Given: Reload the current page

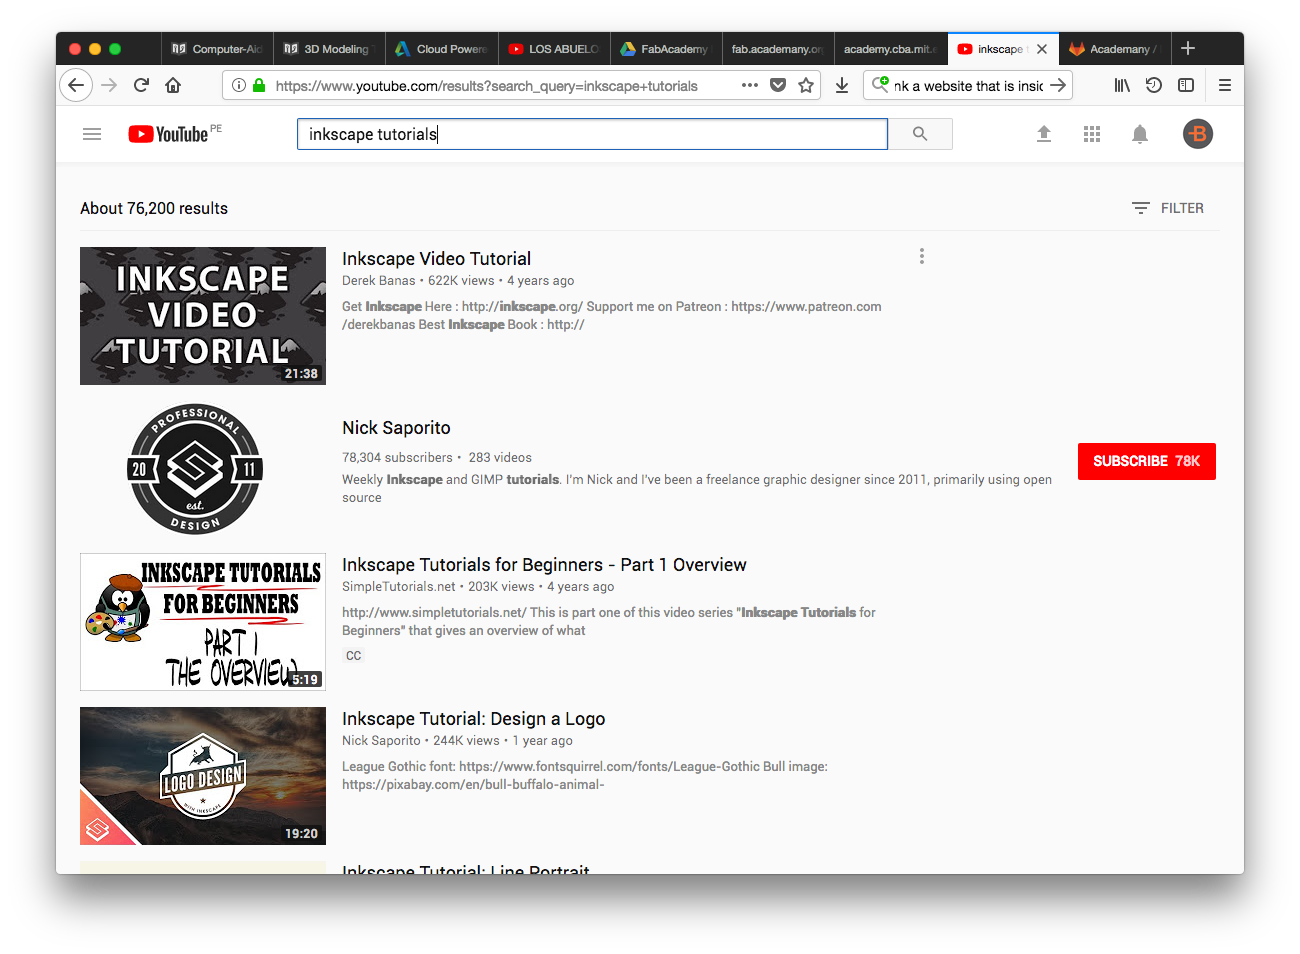Looking at the screenshot, I should (141, 85).
